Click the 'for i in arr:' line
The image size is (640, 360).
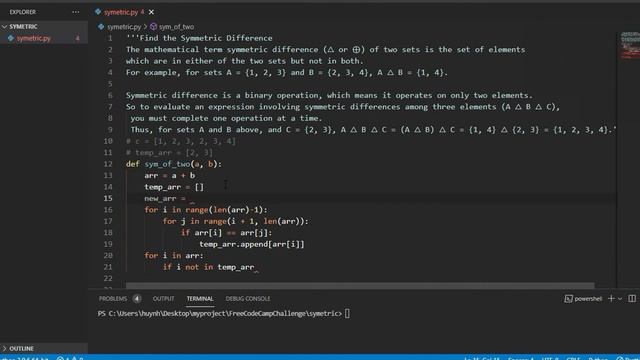point(173,256)
